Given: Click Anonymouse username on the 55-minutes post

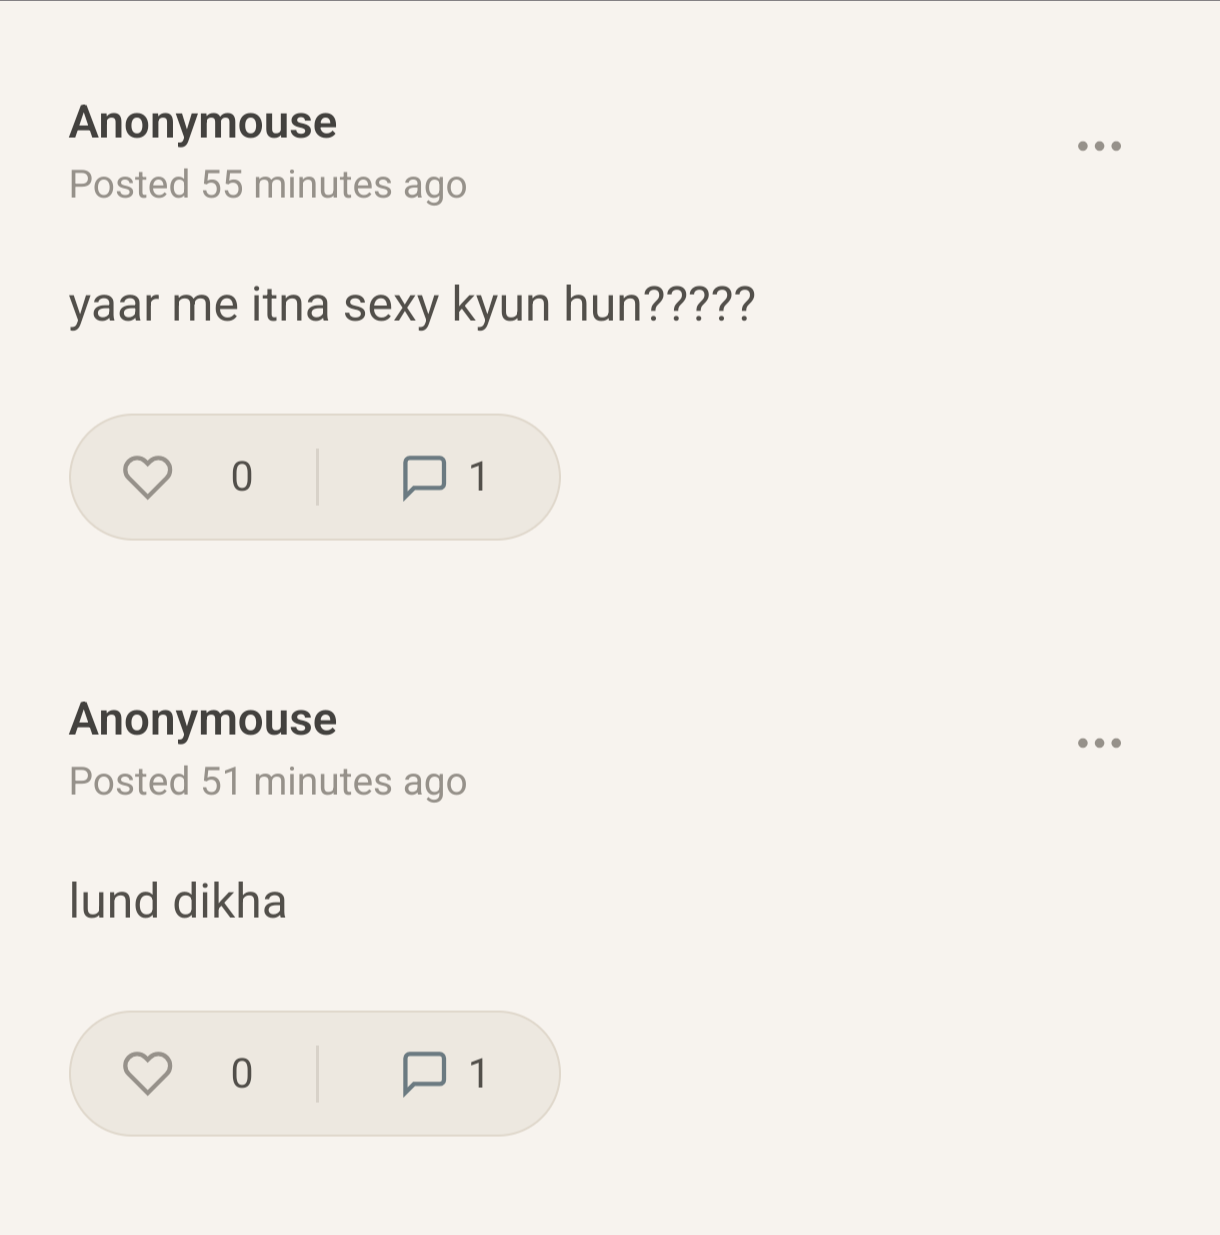Looking at the screenshot, I should 203,123.
